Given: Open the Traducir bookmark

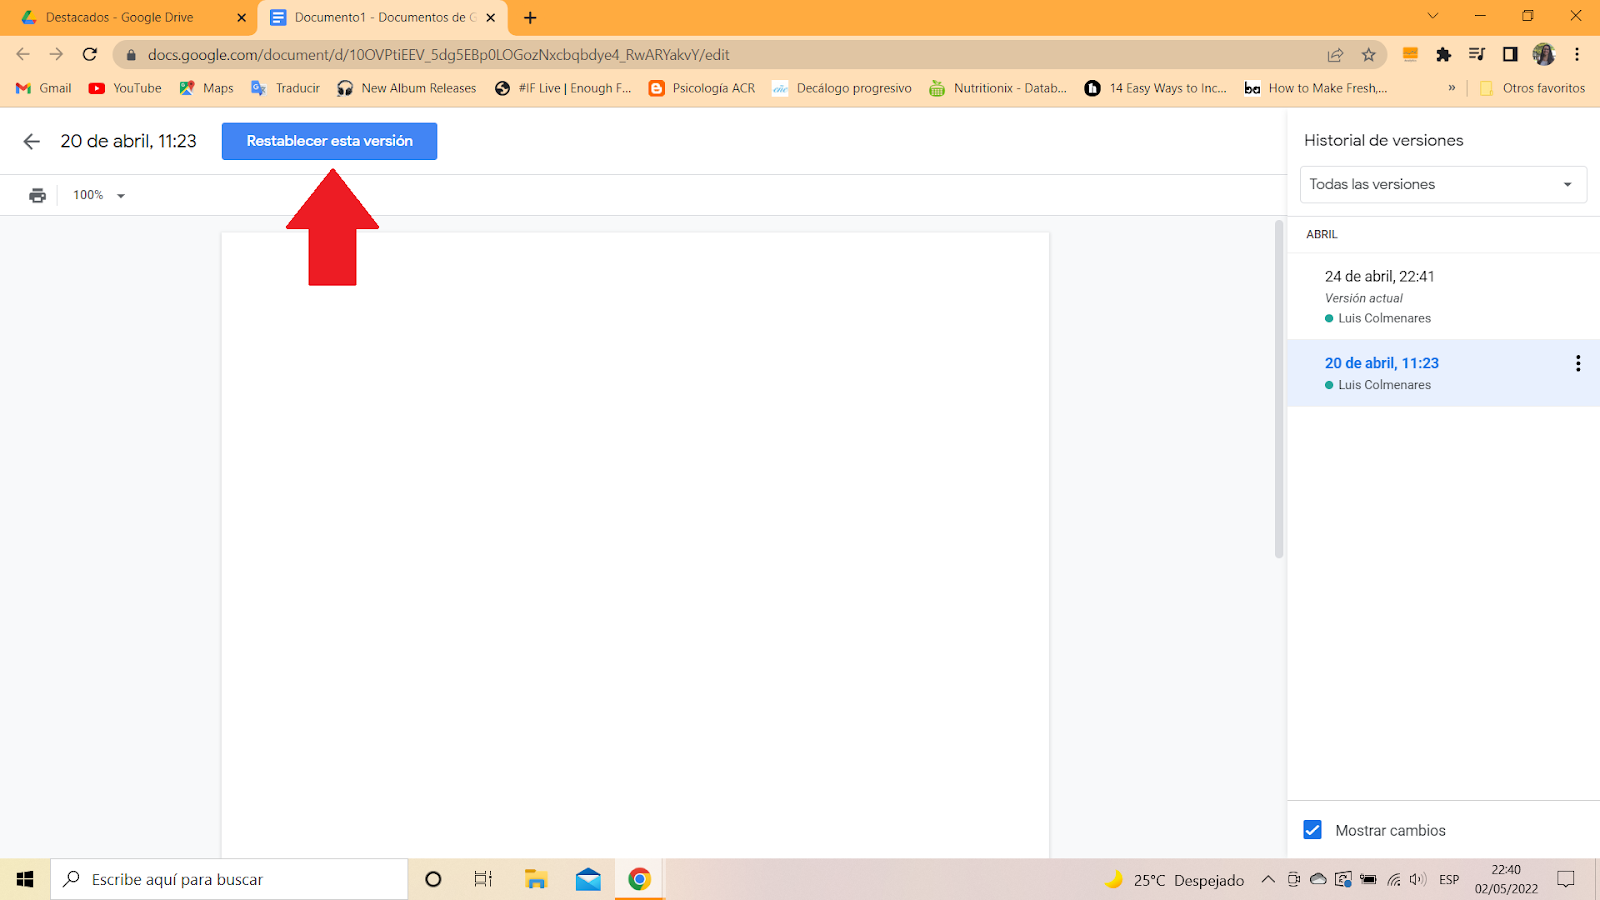Looking at the screenshot, I should tap(286, 88).
